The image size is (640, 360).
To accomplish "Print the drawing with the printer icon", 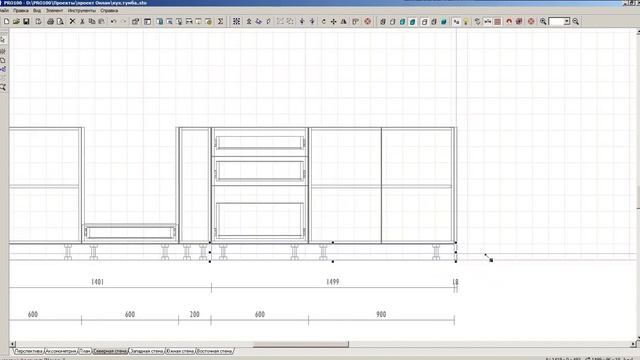I will (50, 21).
